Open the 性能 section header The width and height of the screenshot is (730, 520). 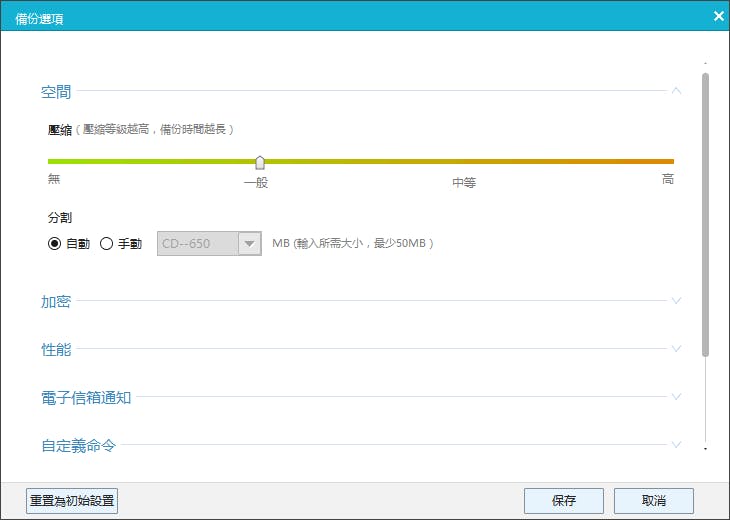pyautogui.click(x=56, y=350)
